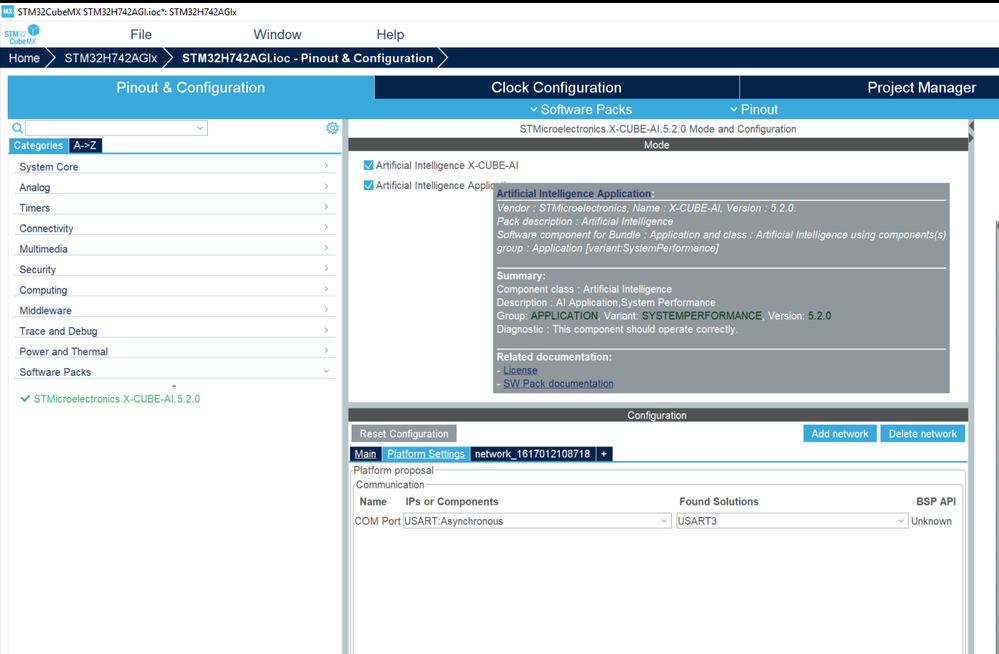Open Pinout dropdown menu
999x654 pixels.
point(754,110)
